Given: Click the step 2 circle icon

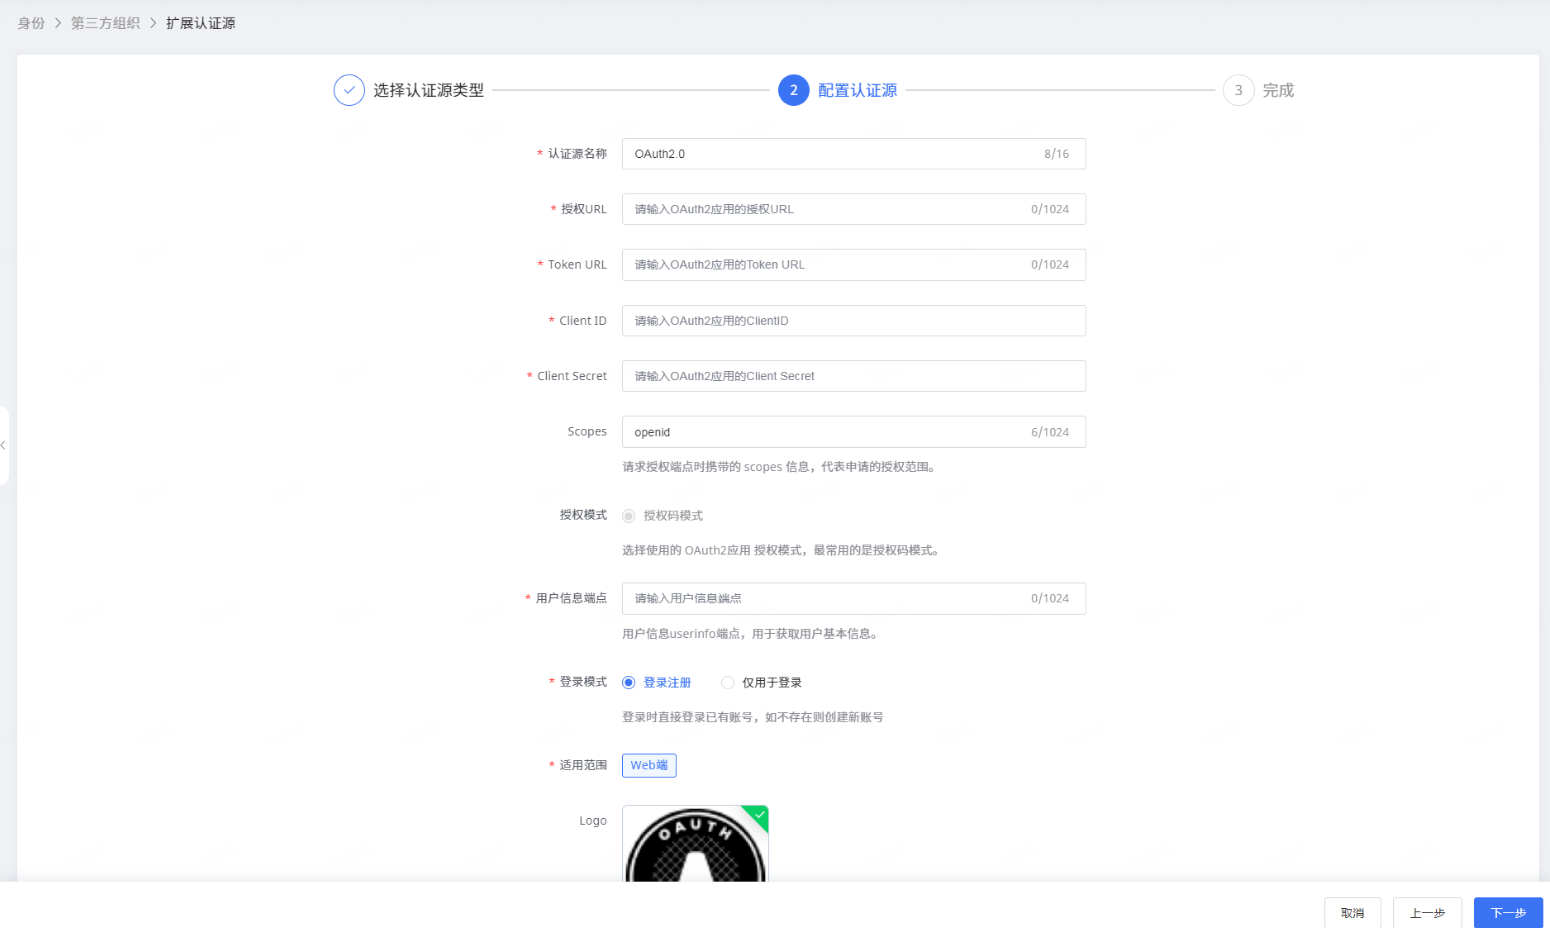Looking at the screenshot, I should 793,90.
